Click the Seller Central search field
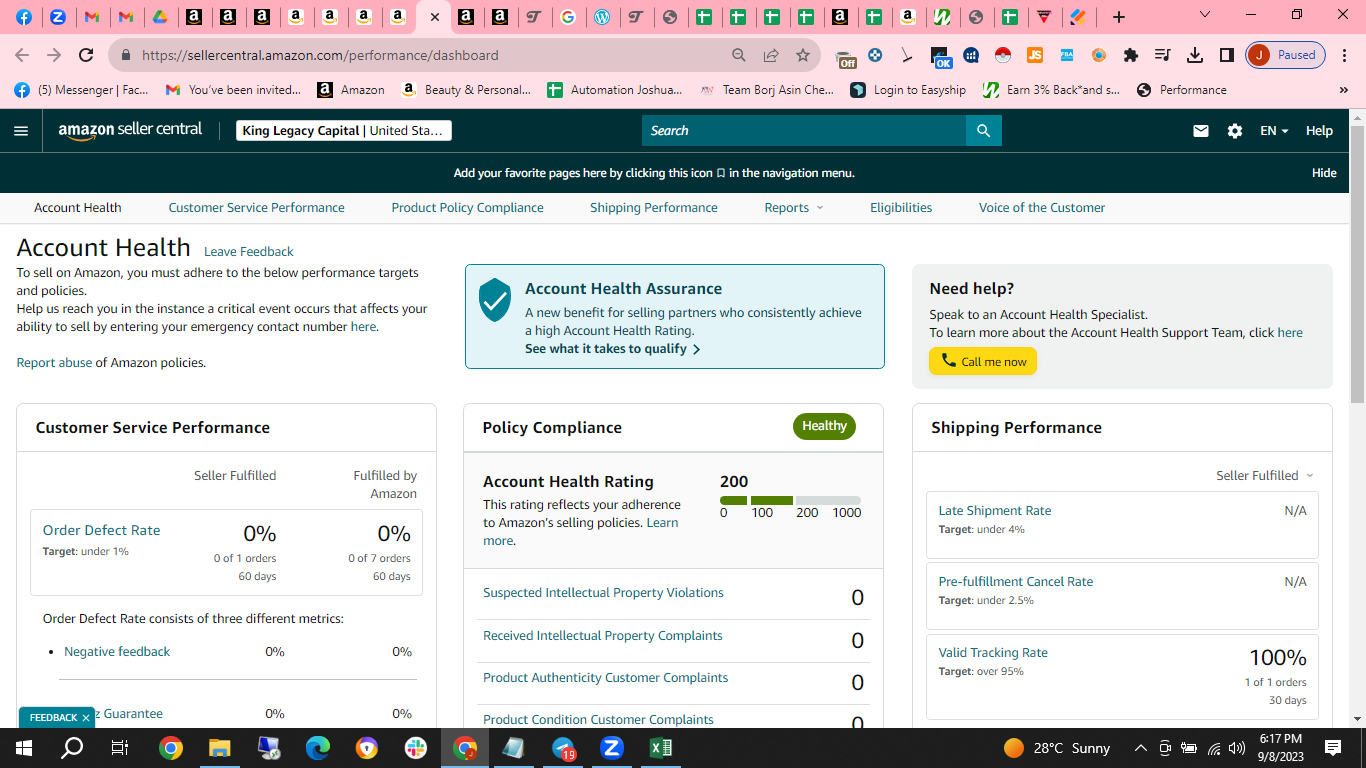Viewport: 1366px width, 768px height. (x=804, y=131)
